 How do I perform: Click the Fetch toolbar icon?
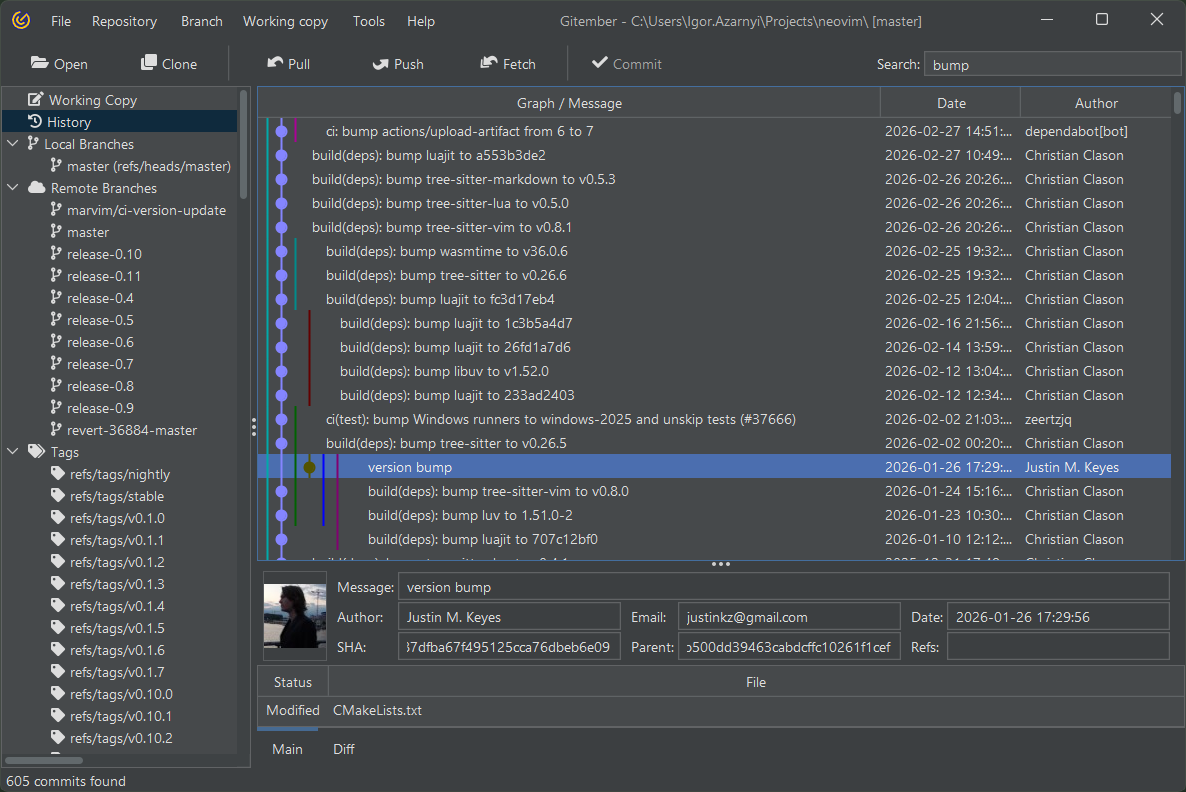(489, 63)
